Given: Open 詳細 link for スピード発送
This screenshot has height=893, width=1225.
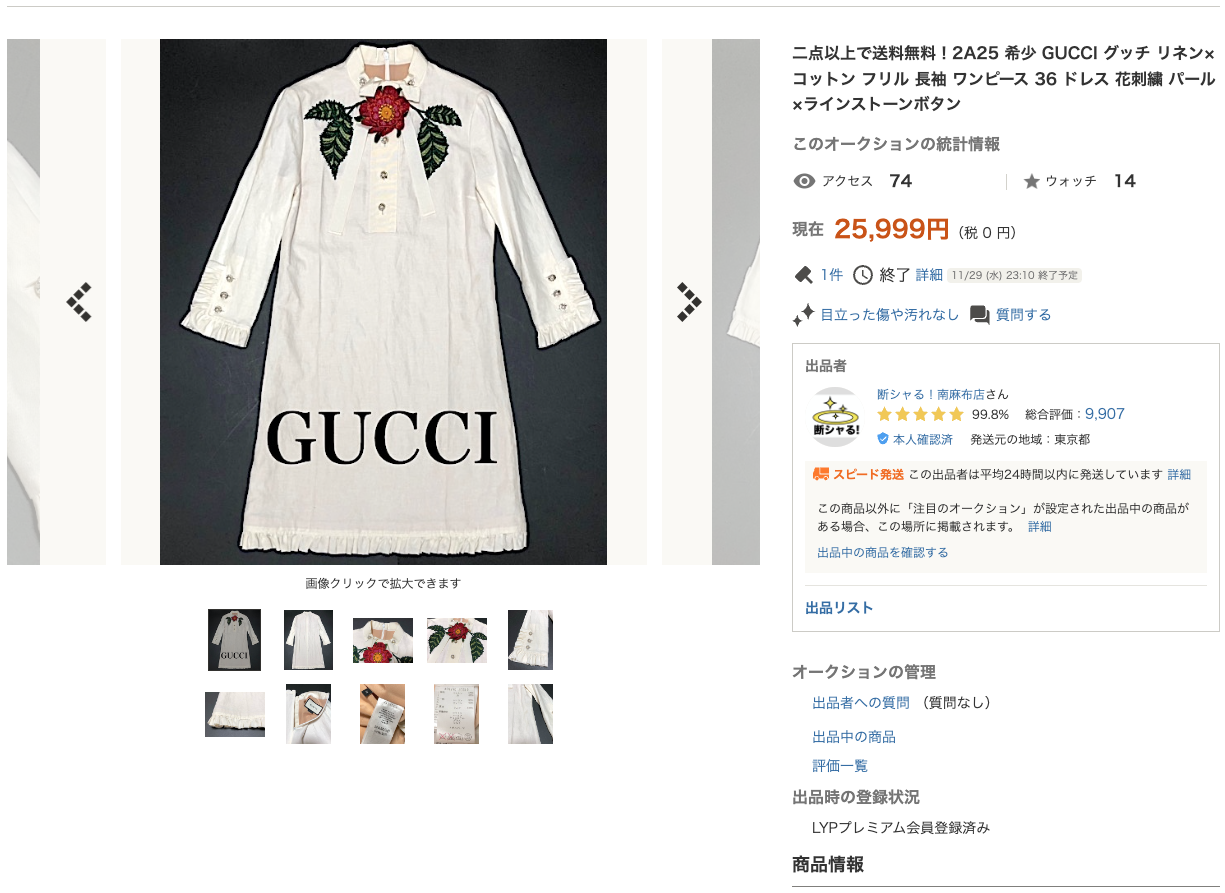Looking at the screenshot, I should coord(1179,474).
